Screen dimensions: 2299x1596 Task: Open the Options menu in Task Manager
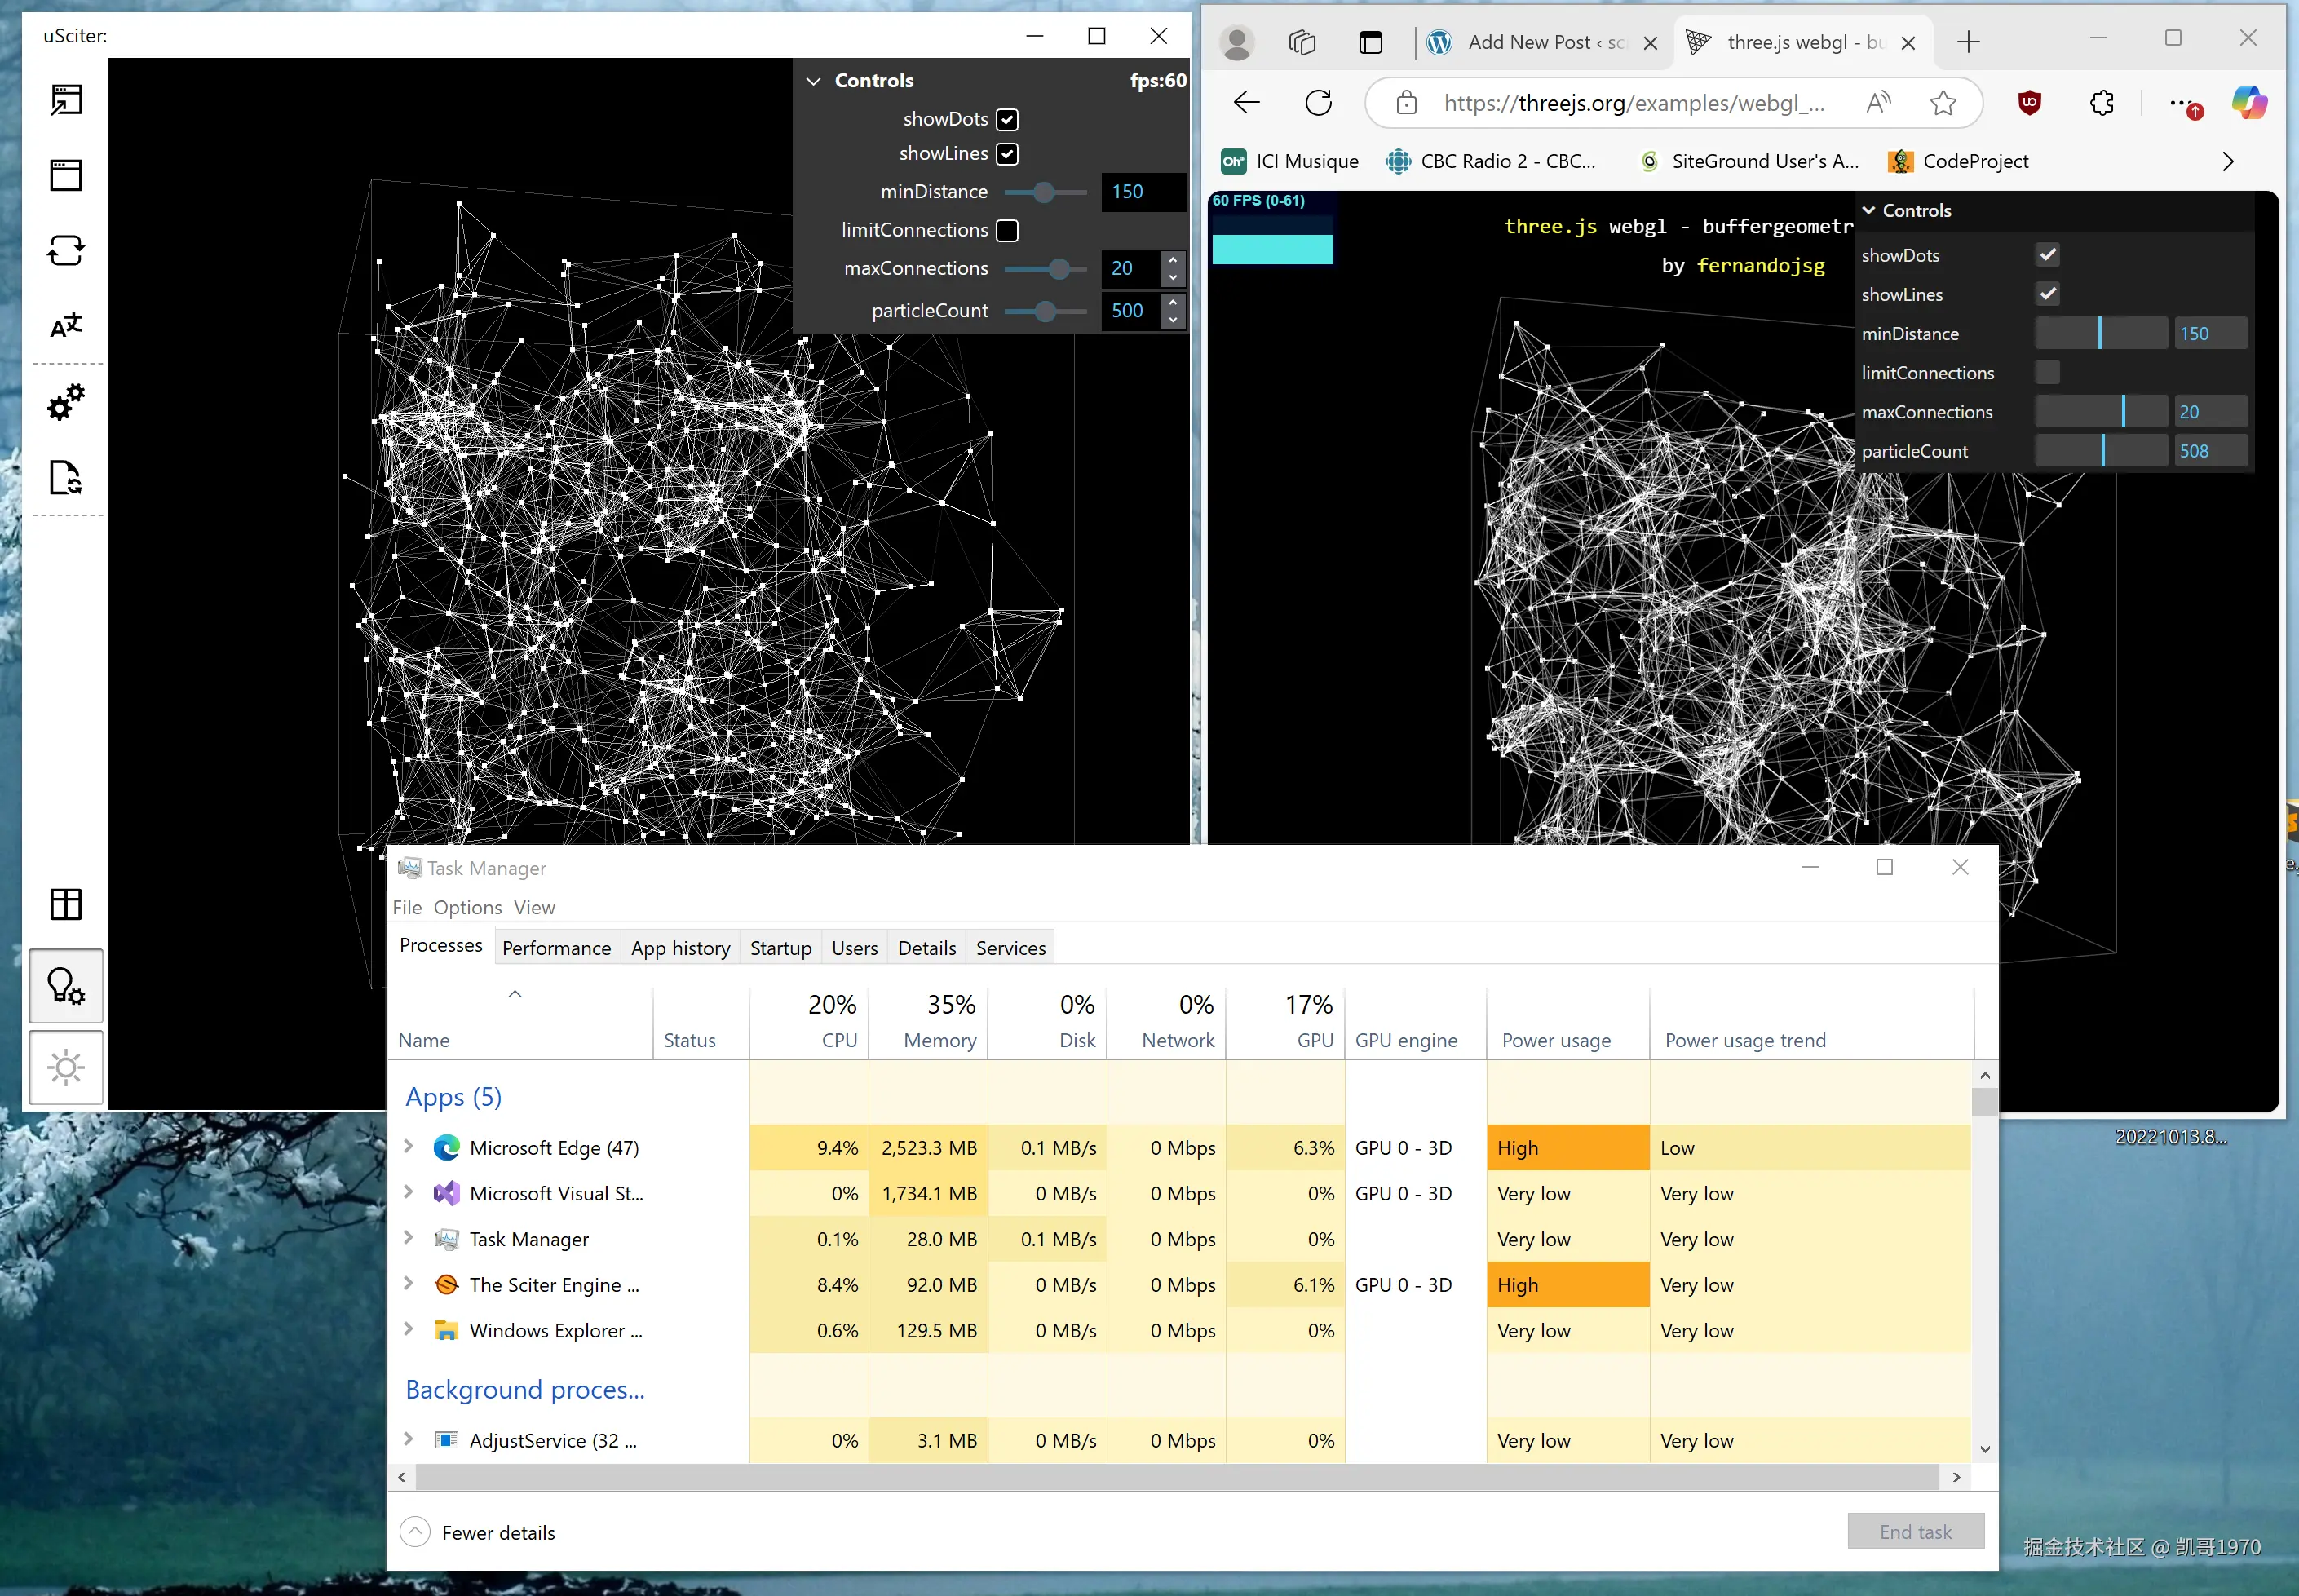tap(467, 907)
